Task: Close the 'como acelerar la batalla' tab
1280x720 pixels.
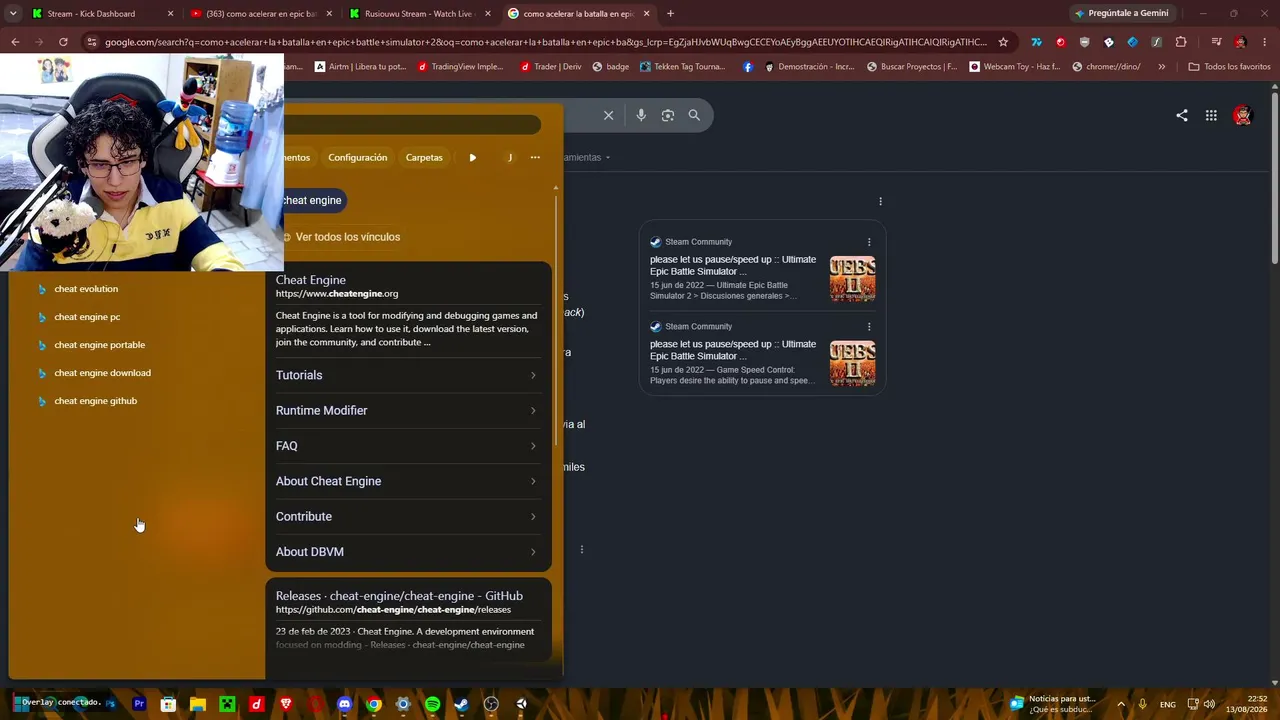Action: pyautogui.click(x=646, y=14)
